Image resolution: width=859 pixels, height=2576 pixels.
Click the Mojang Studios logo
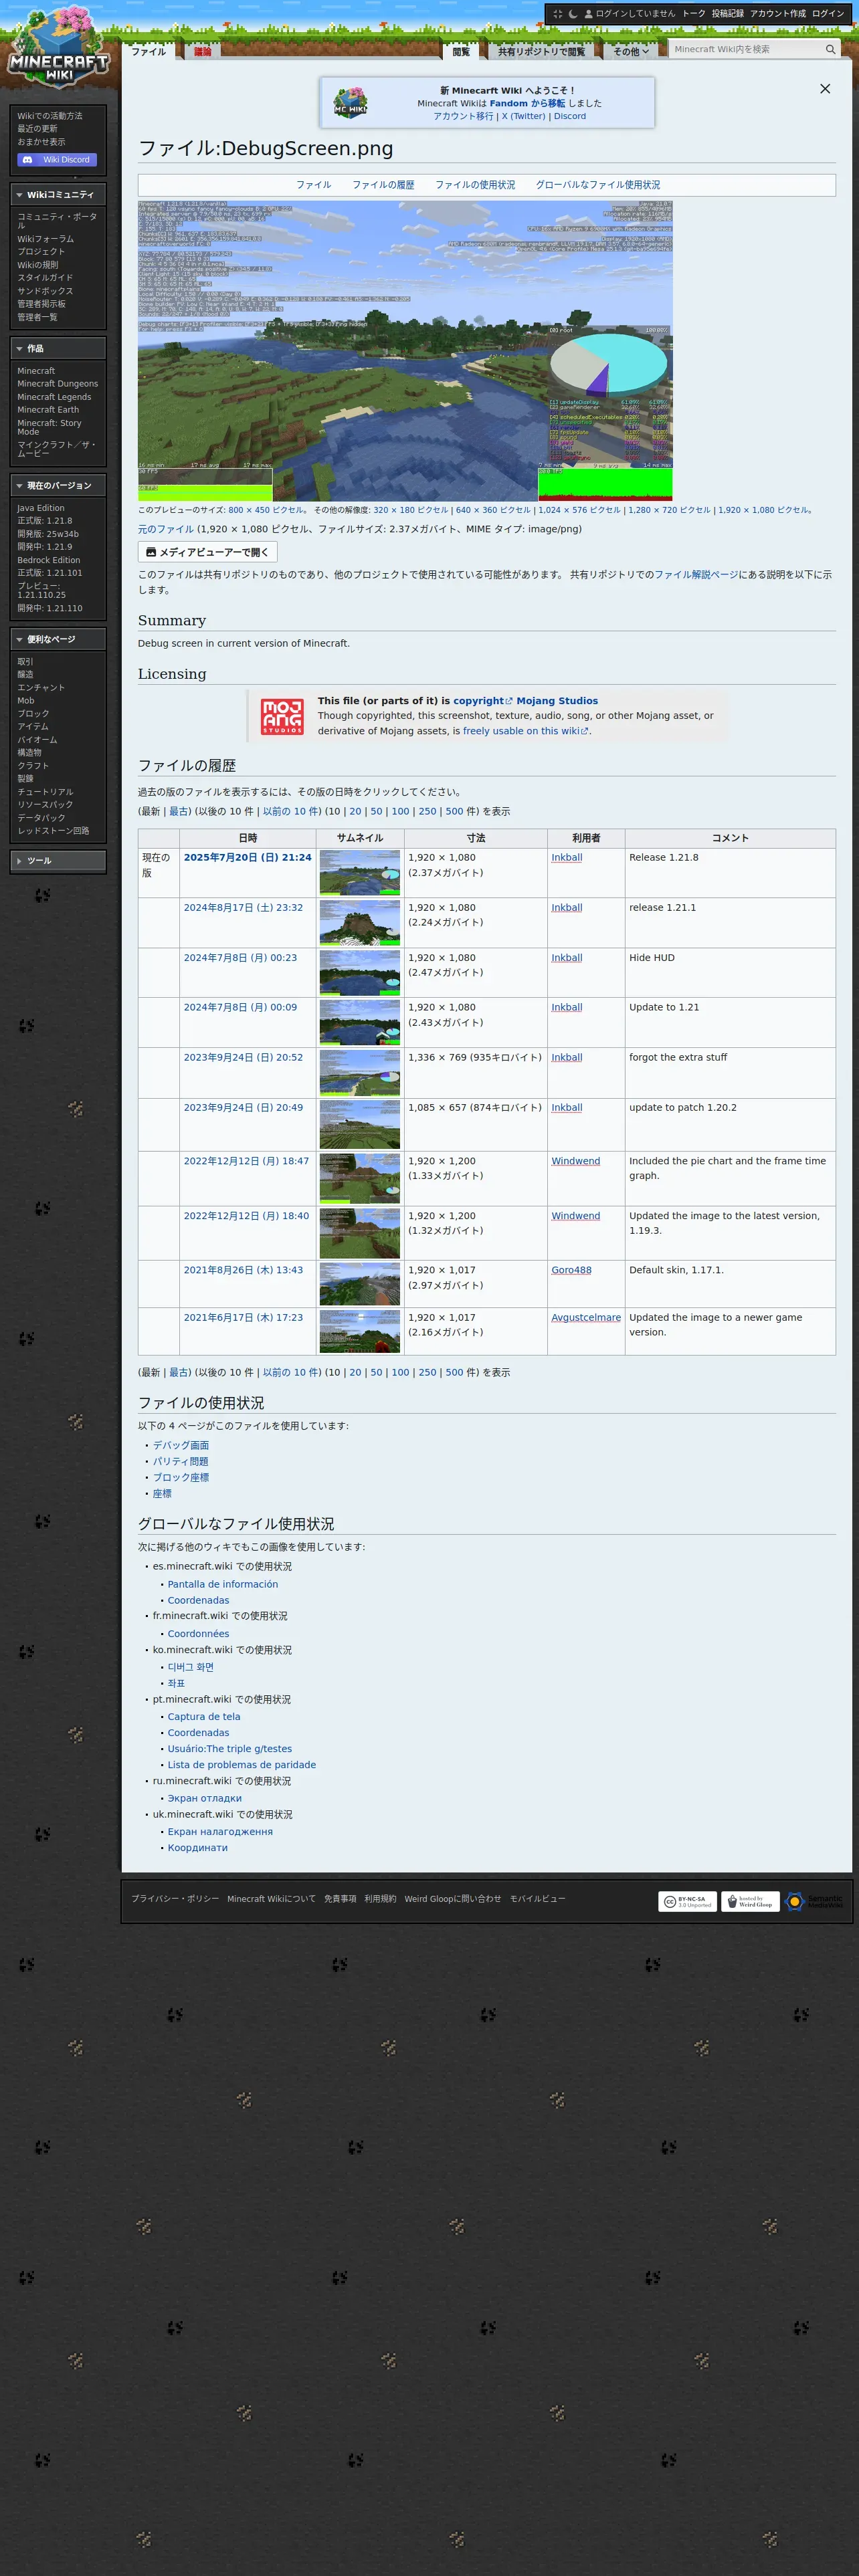[282, 716]
